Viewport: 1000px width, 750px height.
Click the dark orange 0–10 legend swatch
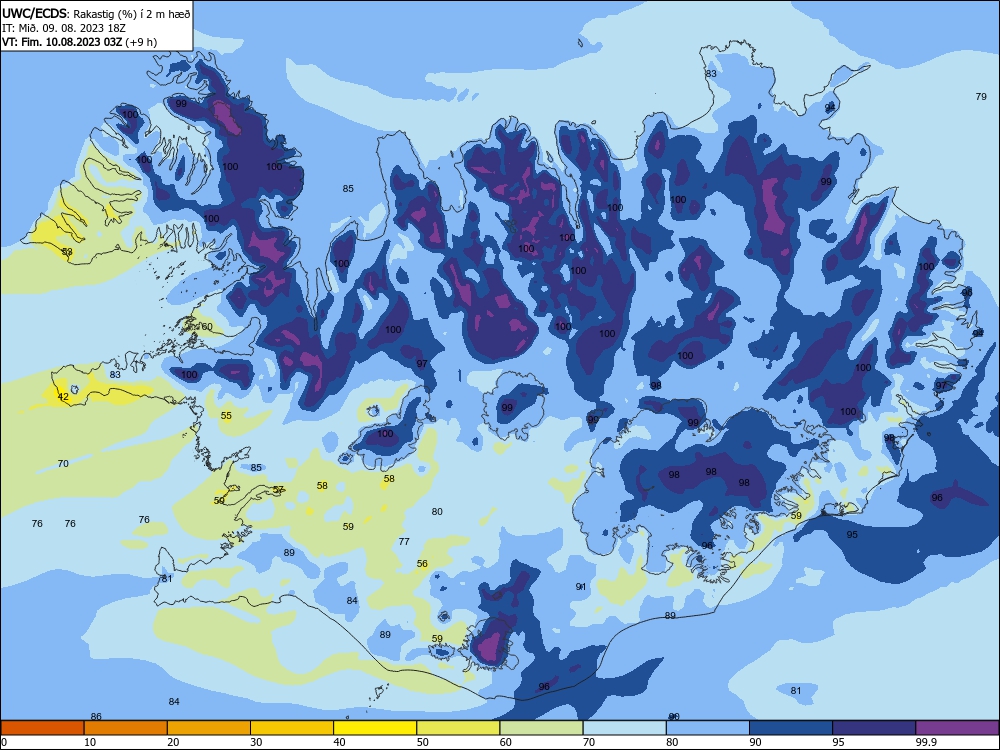pyautogui.click(x=42, y=728)
